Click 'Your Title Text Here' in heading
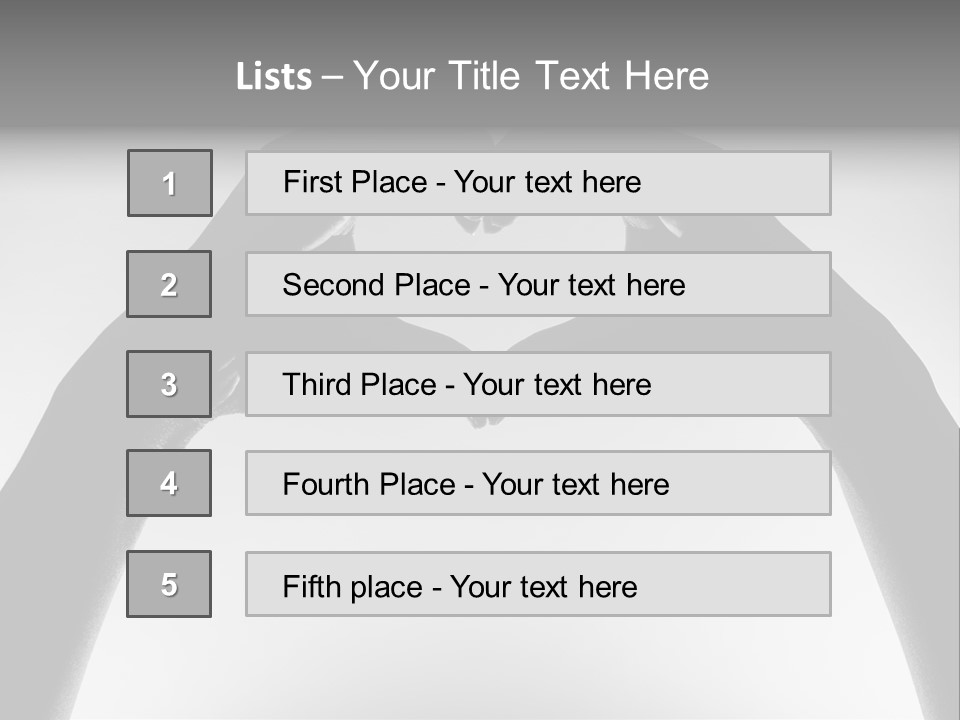This screenshot has width=960, height=720. 531,76
